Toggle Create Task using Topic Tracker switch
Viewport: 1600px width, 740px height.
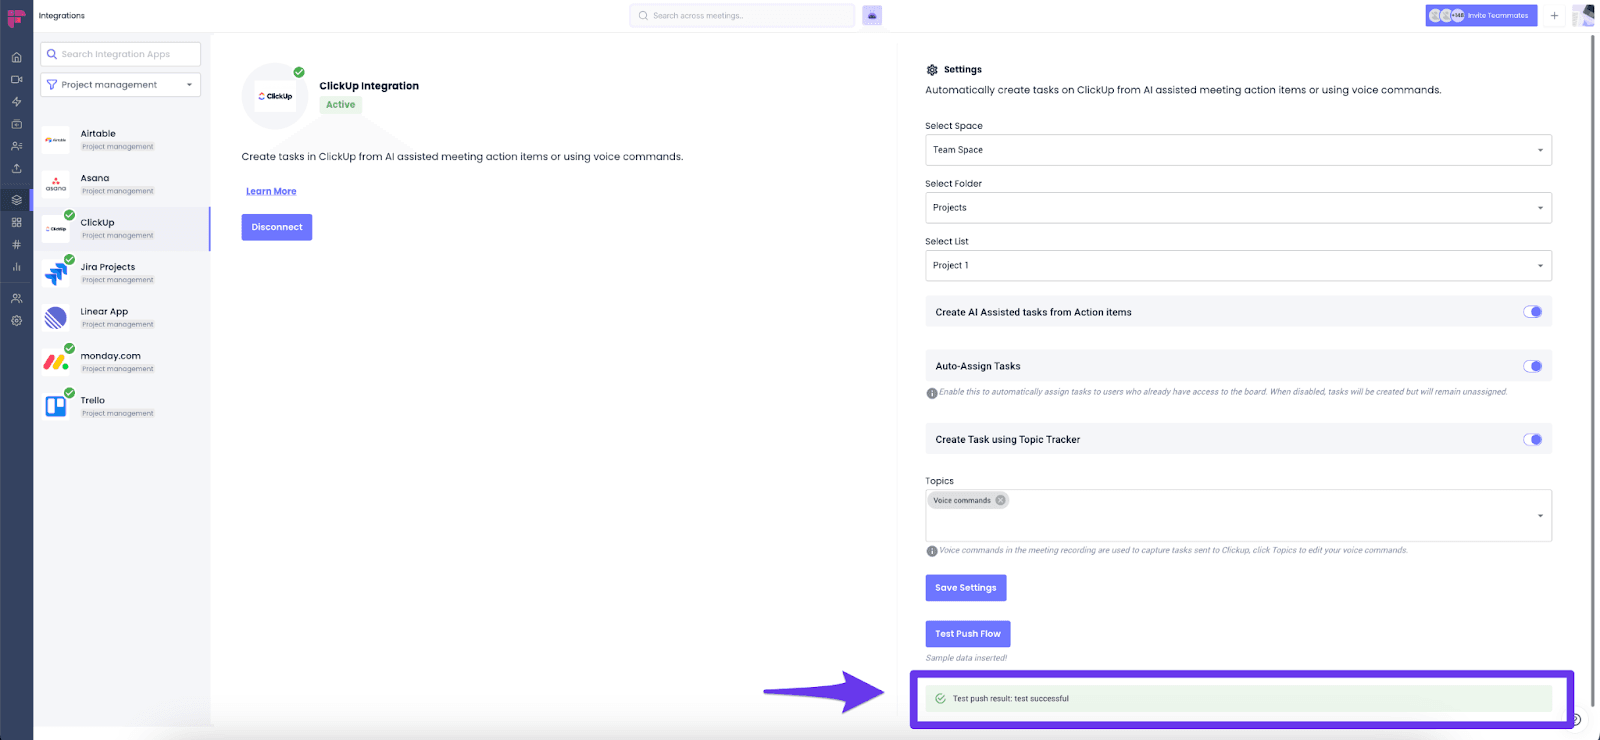(1532, 439)
